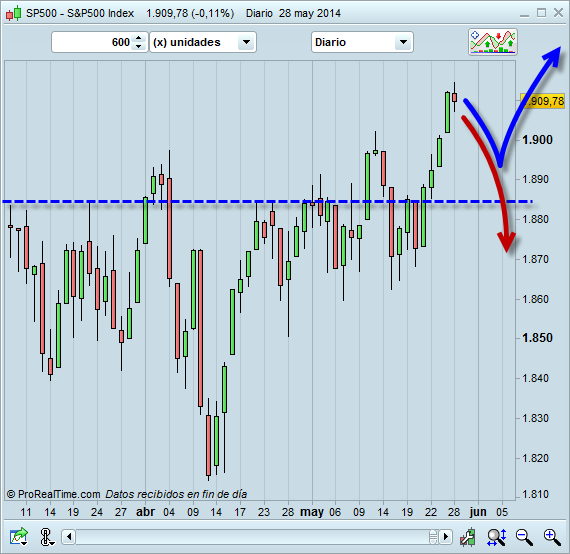This screenshot has width=570, height=554.
Task: Open the chart export/share icon
Action: coord(19,537)
